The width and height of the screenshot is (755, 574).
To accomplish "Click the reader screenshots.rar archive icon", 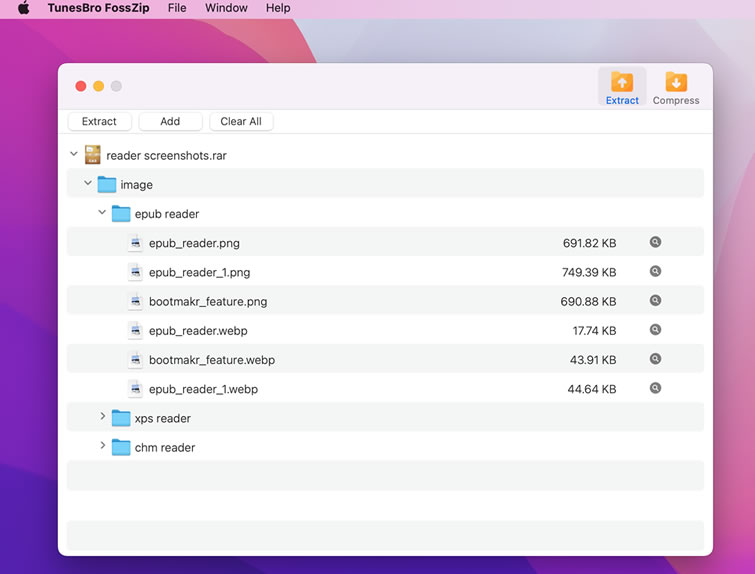I will 92,155.
